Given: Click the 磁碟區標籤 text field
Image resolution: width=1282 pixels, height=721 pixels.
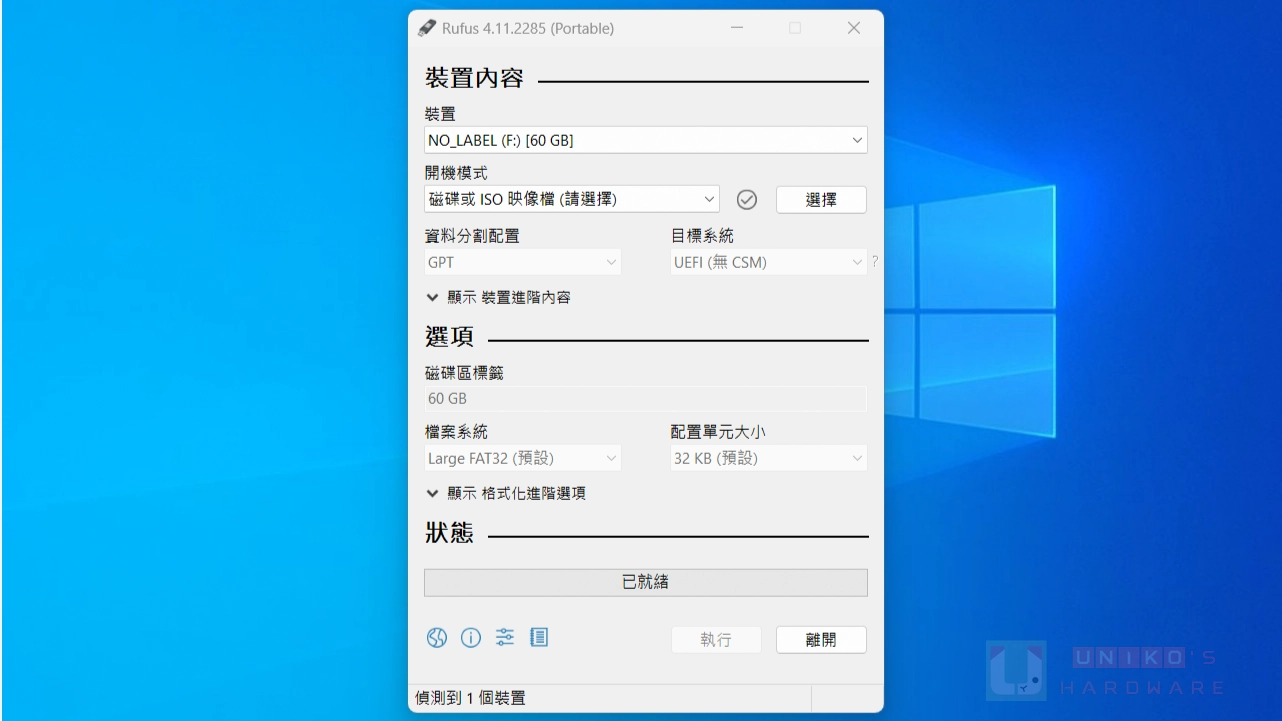Looking at the screenshot, I should 645,399.
